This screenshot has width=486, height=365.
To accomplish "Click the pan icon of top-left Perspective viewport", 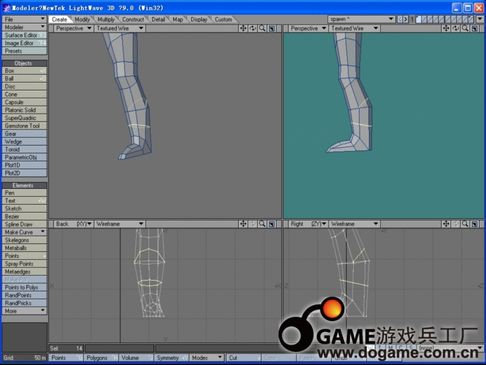I will pyautogui.click(x=243, y=28).
